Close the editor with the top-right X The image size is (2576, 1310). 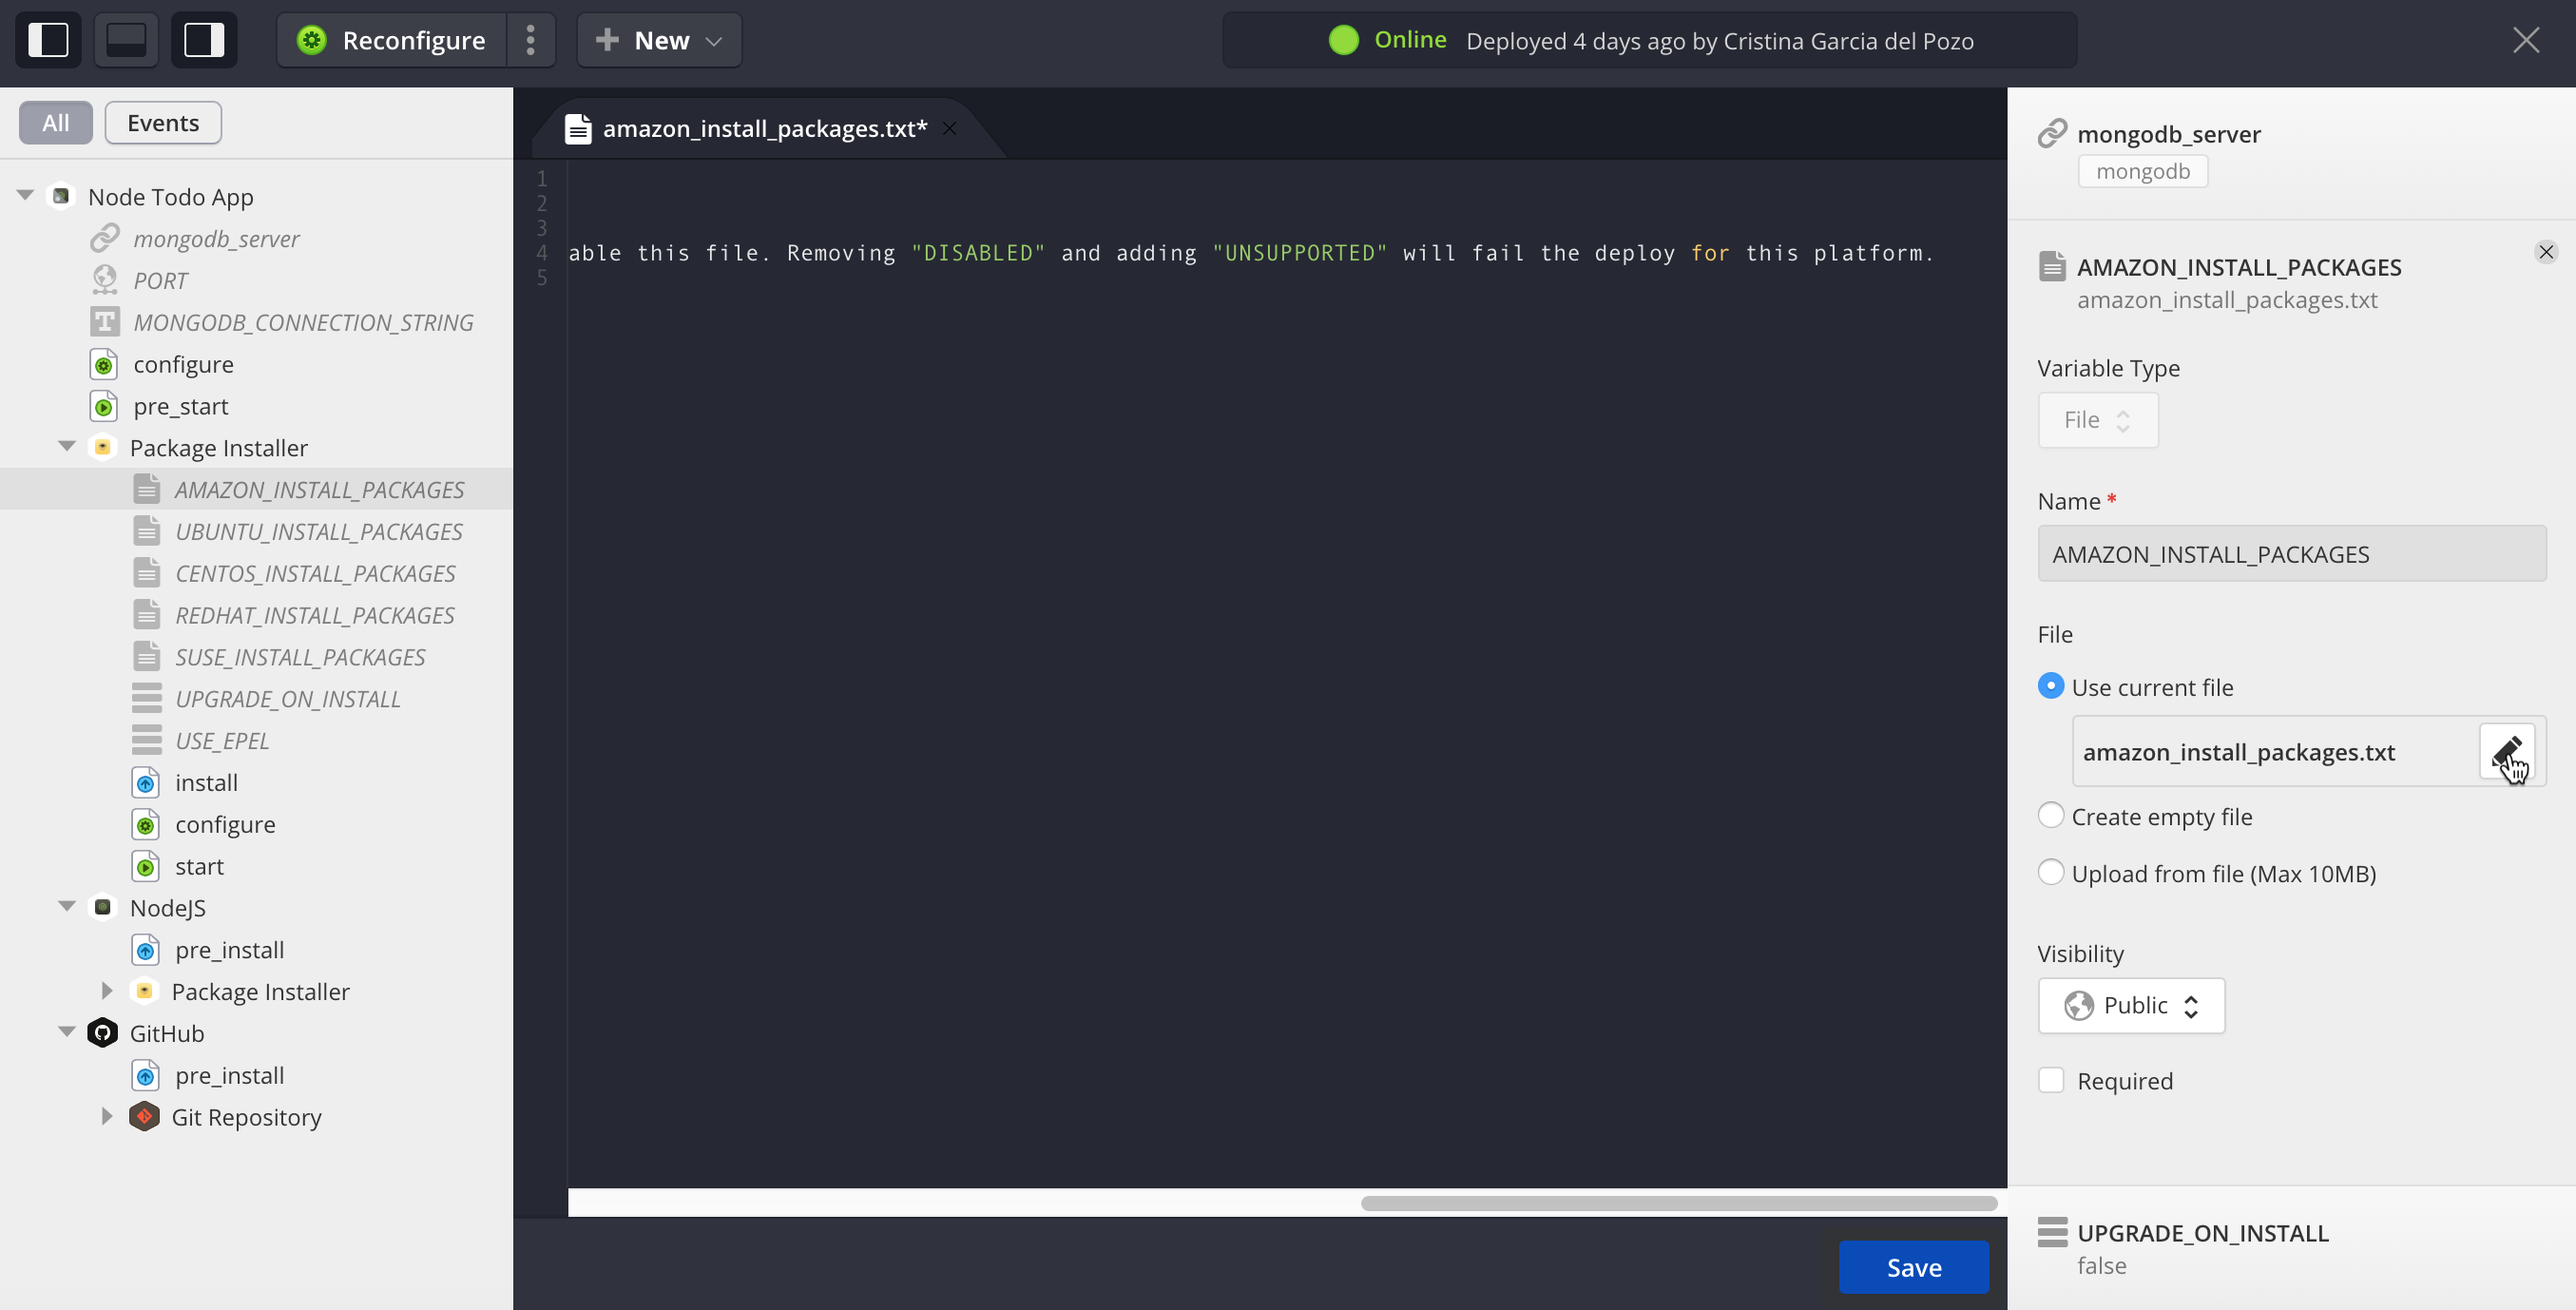click(x=2526, y=40)
